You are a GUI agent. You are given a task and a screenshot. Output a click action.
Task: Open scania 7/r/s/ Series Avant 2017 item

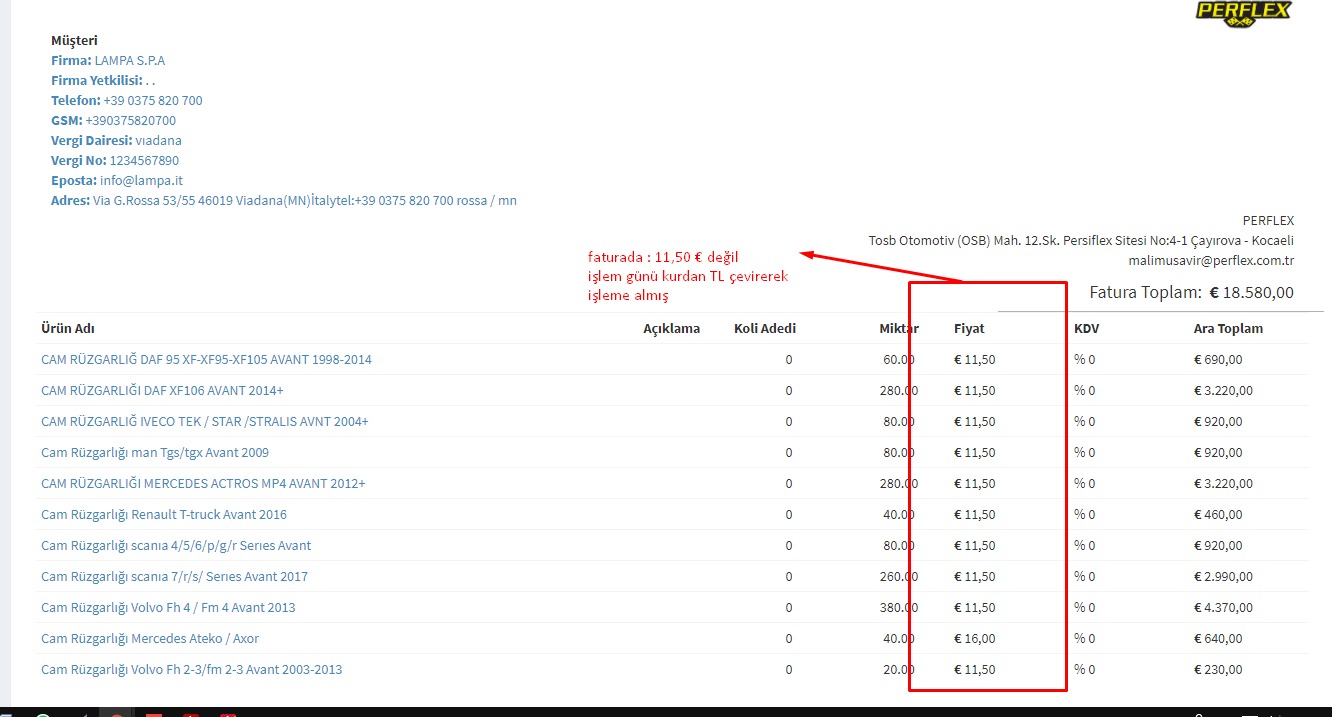[174, 576]
